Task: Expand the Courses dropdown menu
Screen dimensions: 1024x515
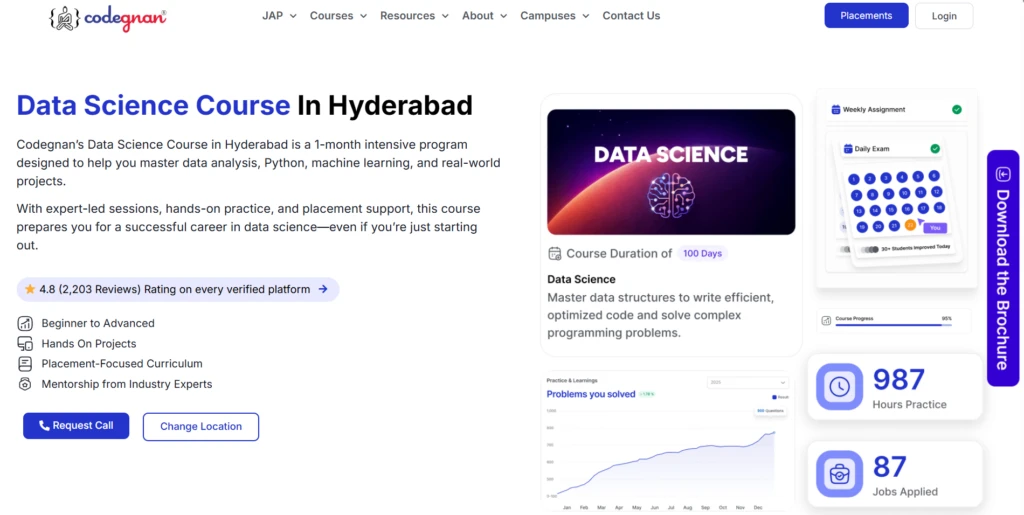Action: (338, 16)
